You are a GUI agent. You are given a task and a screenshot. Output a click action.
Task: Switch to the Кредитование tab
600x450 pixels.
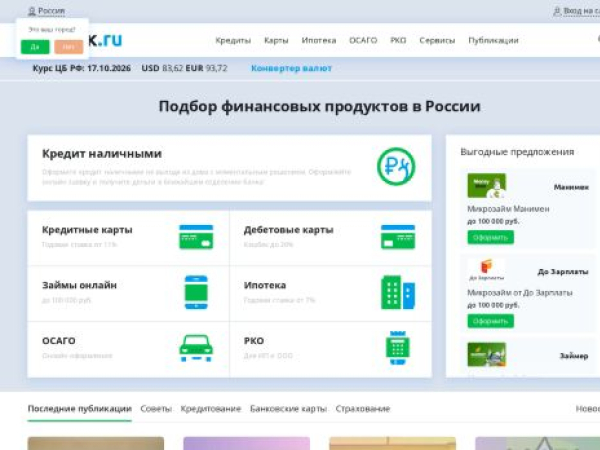click(211, 409)
